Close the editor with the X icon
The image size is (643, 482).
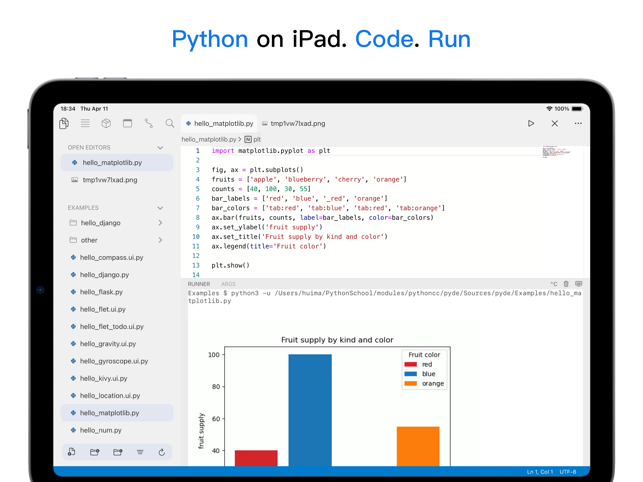(x=554, y=123)
